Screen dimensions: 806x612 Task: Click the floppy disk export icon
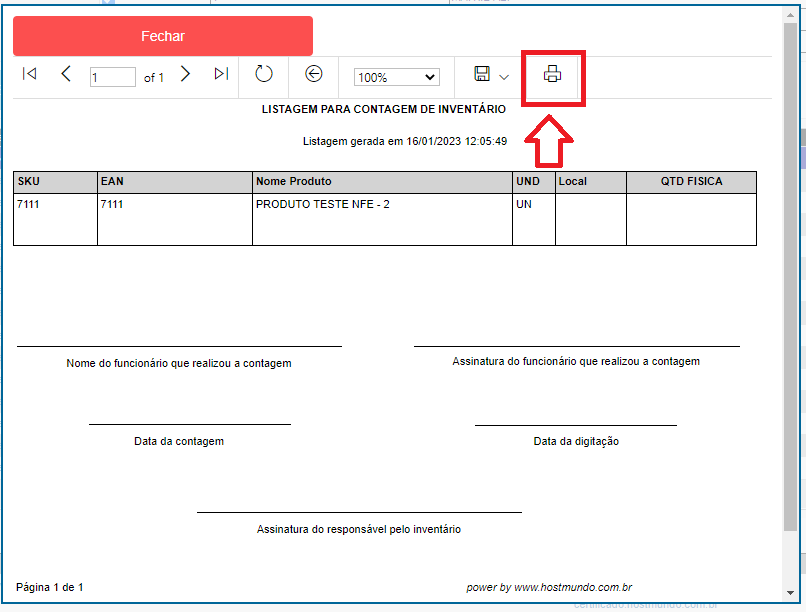[x=482, y=75]
